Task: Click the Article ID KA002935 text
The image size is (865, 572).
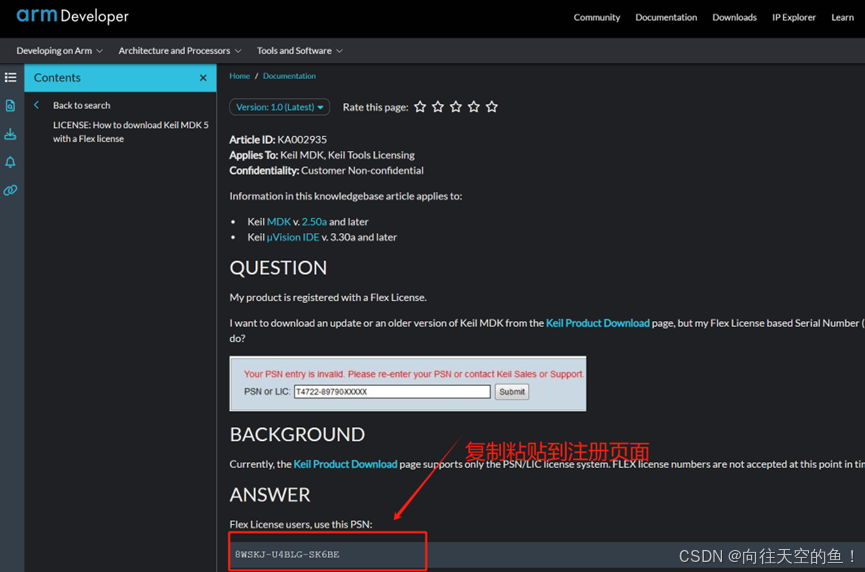Action: click(278, 140)
